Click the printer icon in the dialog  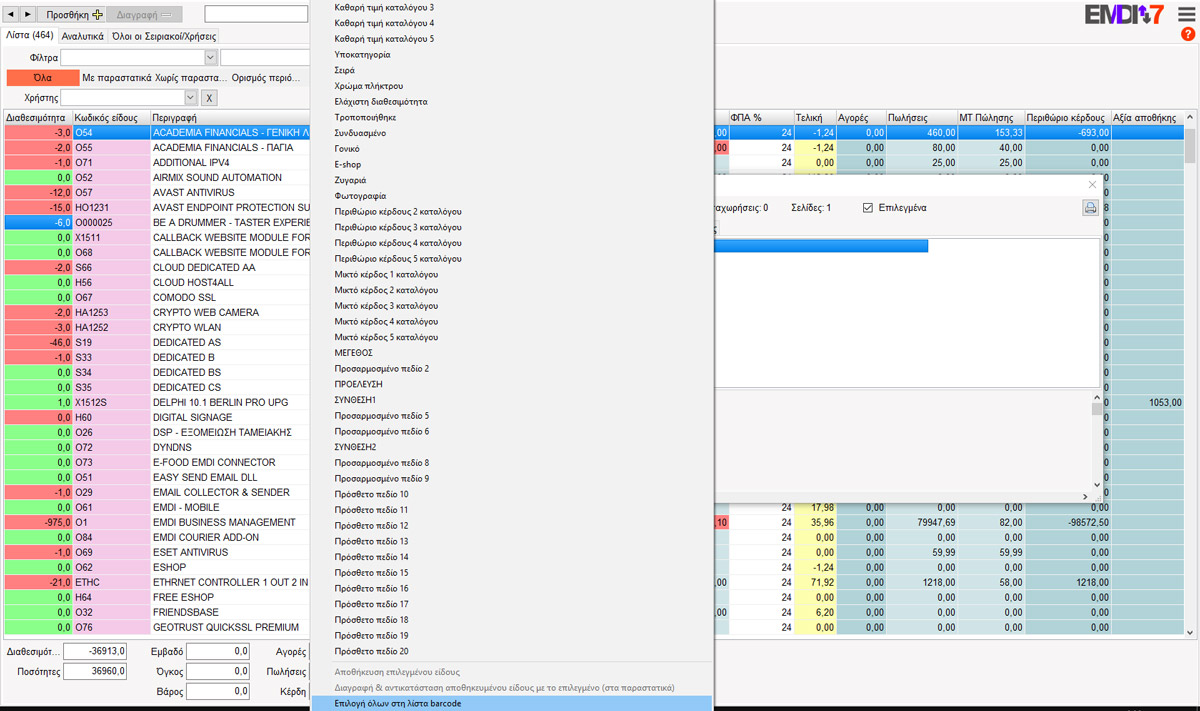pyautogui.click(x=1090, y=208)
